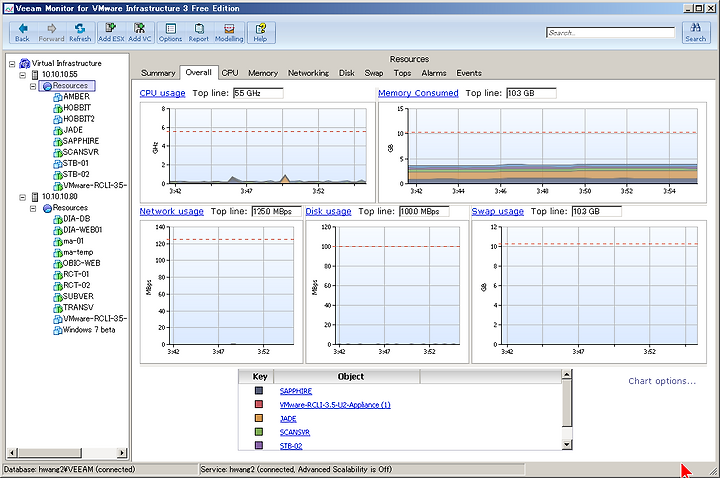The image size is (720, 478).
Task: Collapse Resources under 10.10.10.80
Action: 33,208
